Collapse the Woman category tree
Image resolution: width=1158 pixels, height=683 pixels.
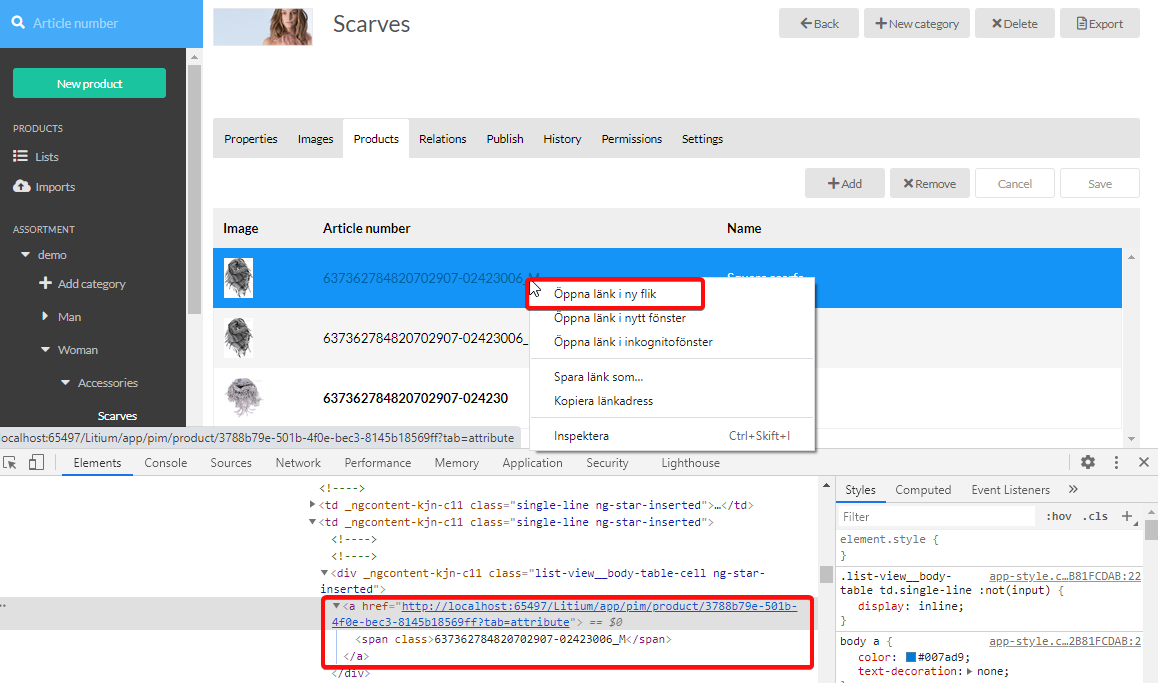[x=45, y=350]
